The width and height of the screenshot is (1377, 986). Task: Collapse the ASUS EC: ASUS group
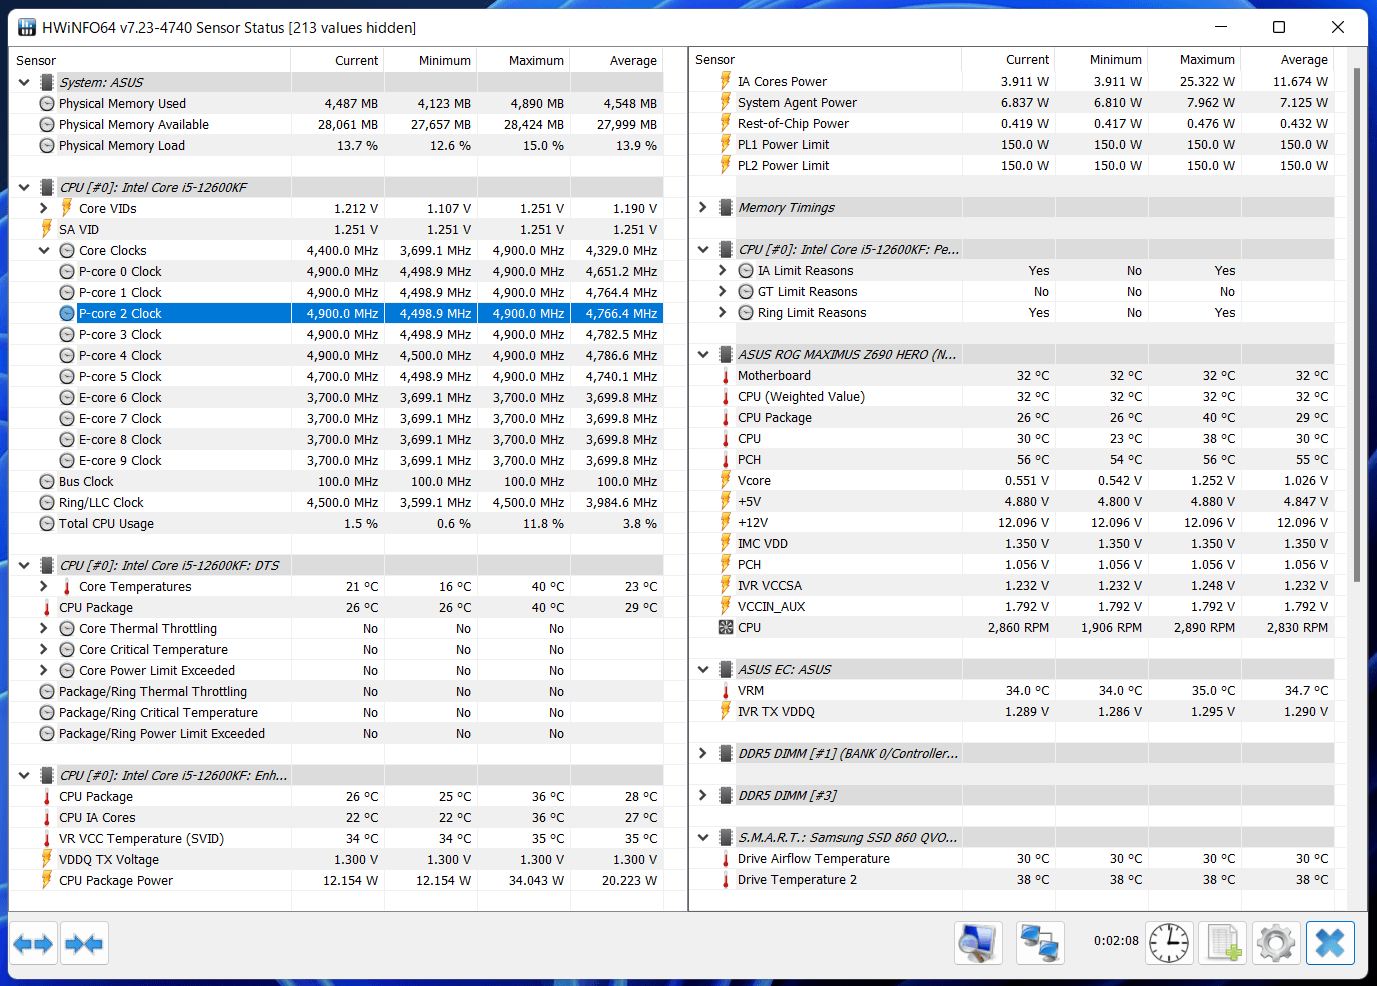point(703,670)
